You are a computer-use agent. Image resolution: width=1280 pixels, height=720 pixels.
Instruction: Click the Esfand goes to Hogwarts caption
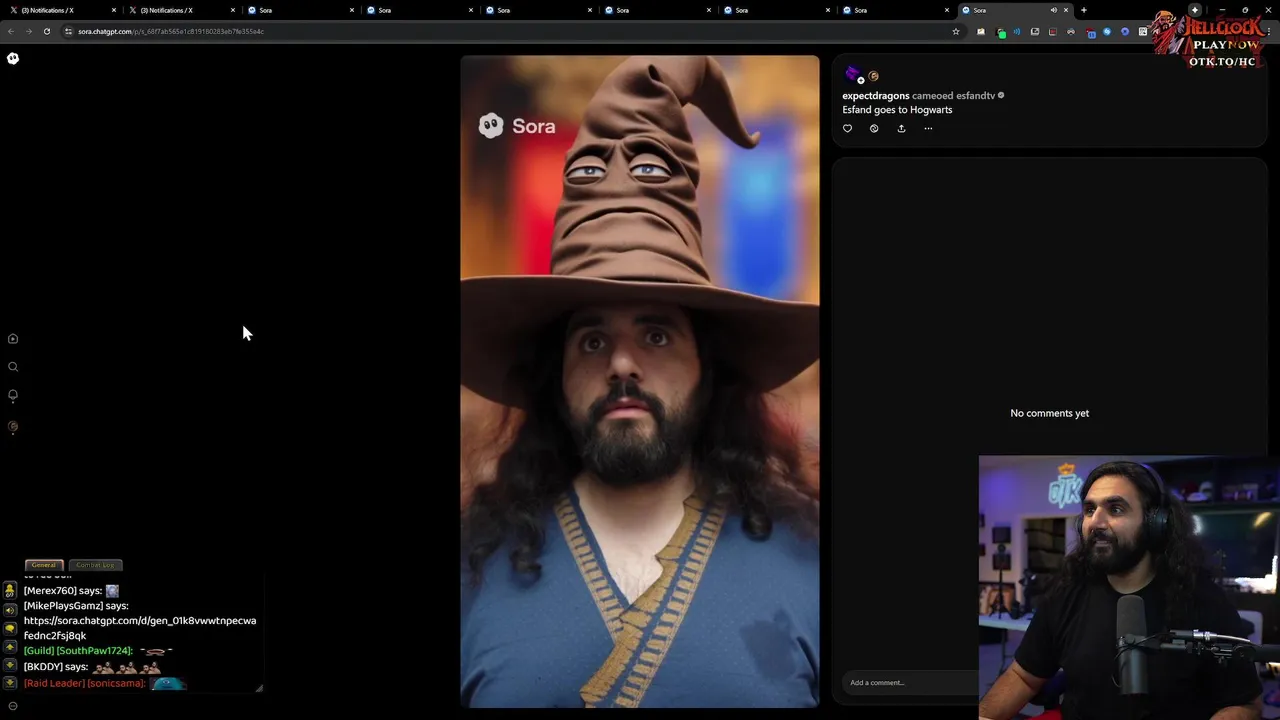coord(897,110)
